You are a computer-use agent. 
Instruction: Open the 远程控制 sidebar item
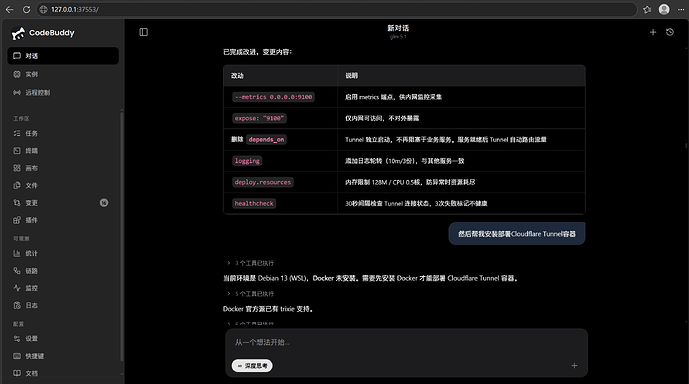tap(63, 93)
